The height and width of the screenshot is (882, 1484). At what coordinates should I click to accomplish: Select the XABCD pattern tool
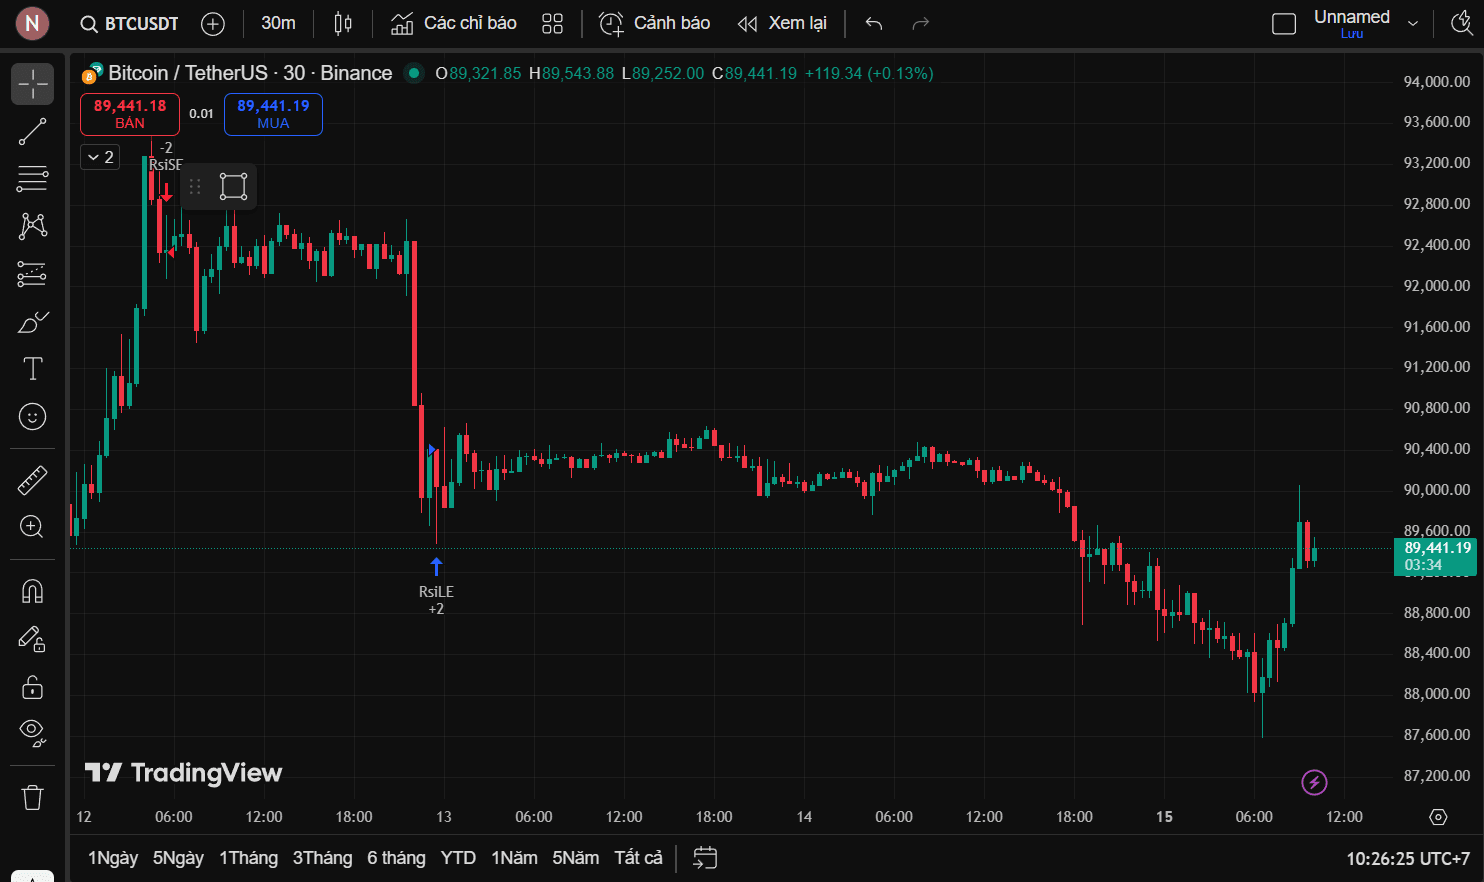point(32,226)
